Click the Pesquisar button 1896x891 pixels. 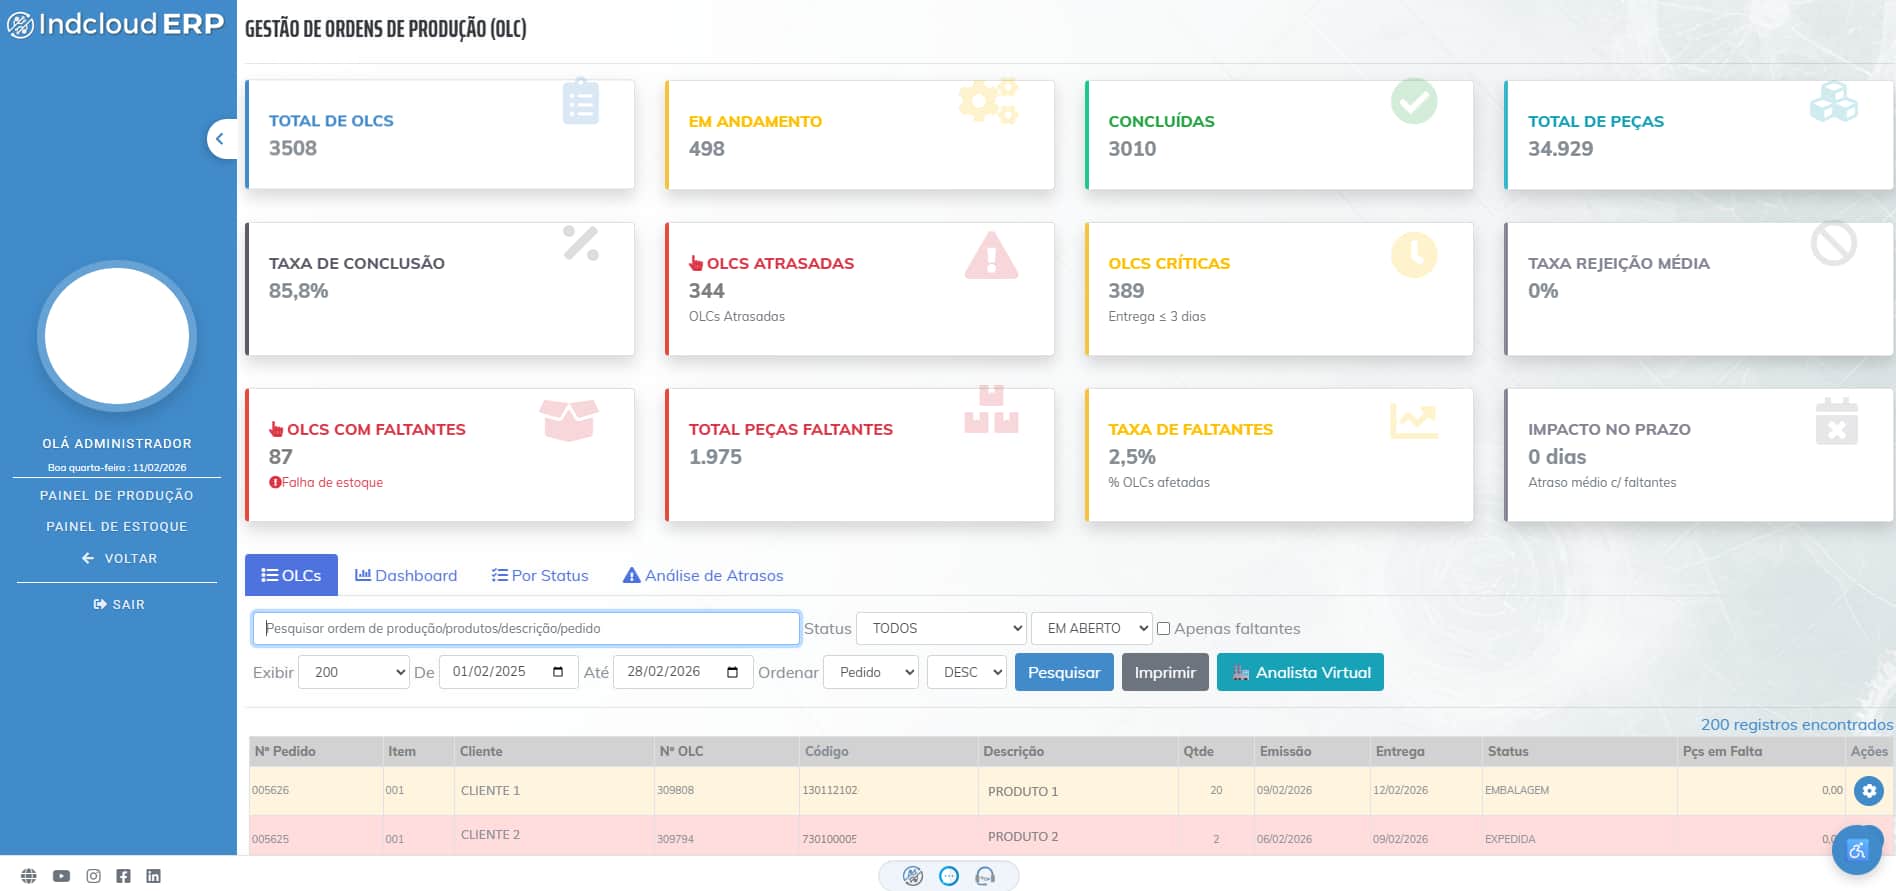point(1063,672)
